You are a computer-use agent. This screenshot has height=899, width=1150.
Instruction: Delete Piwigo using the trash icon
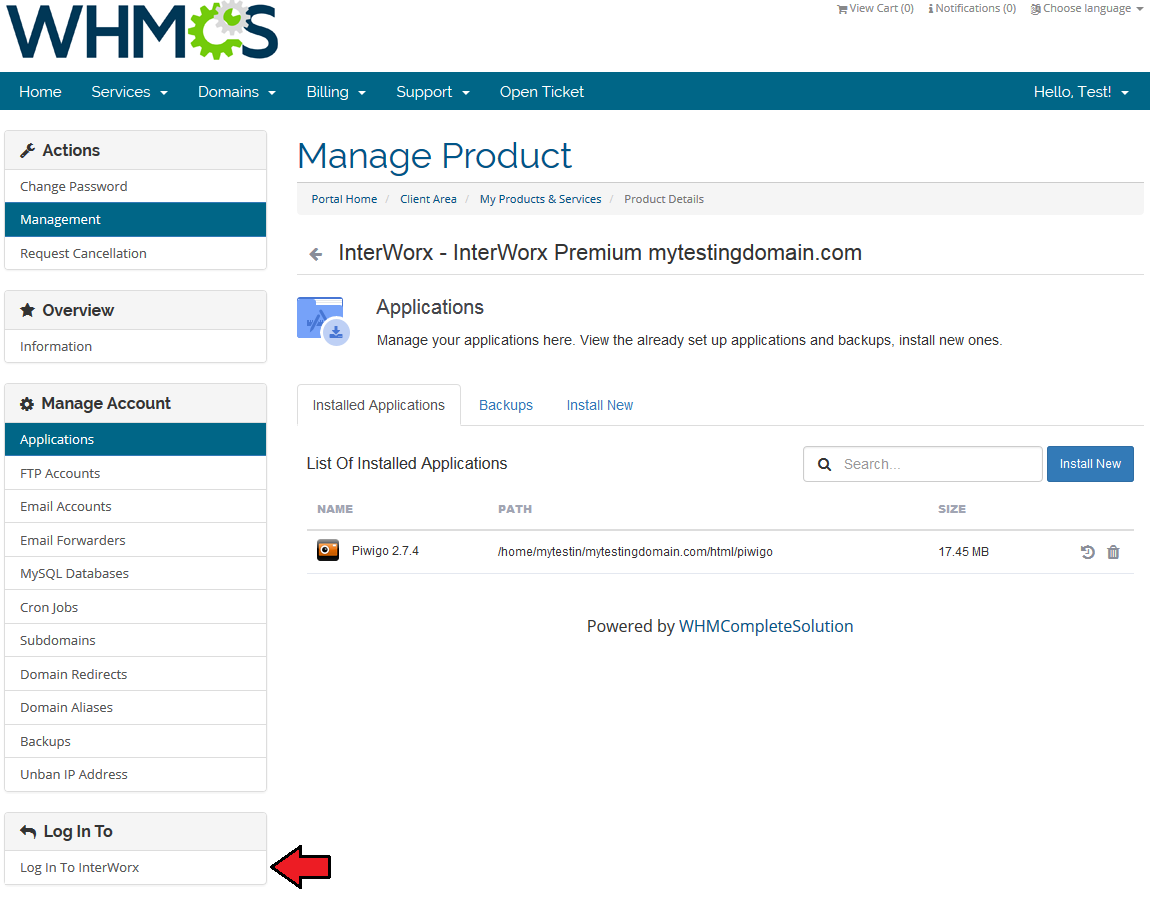click(1113, 552)
